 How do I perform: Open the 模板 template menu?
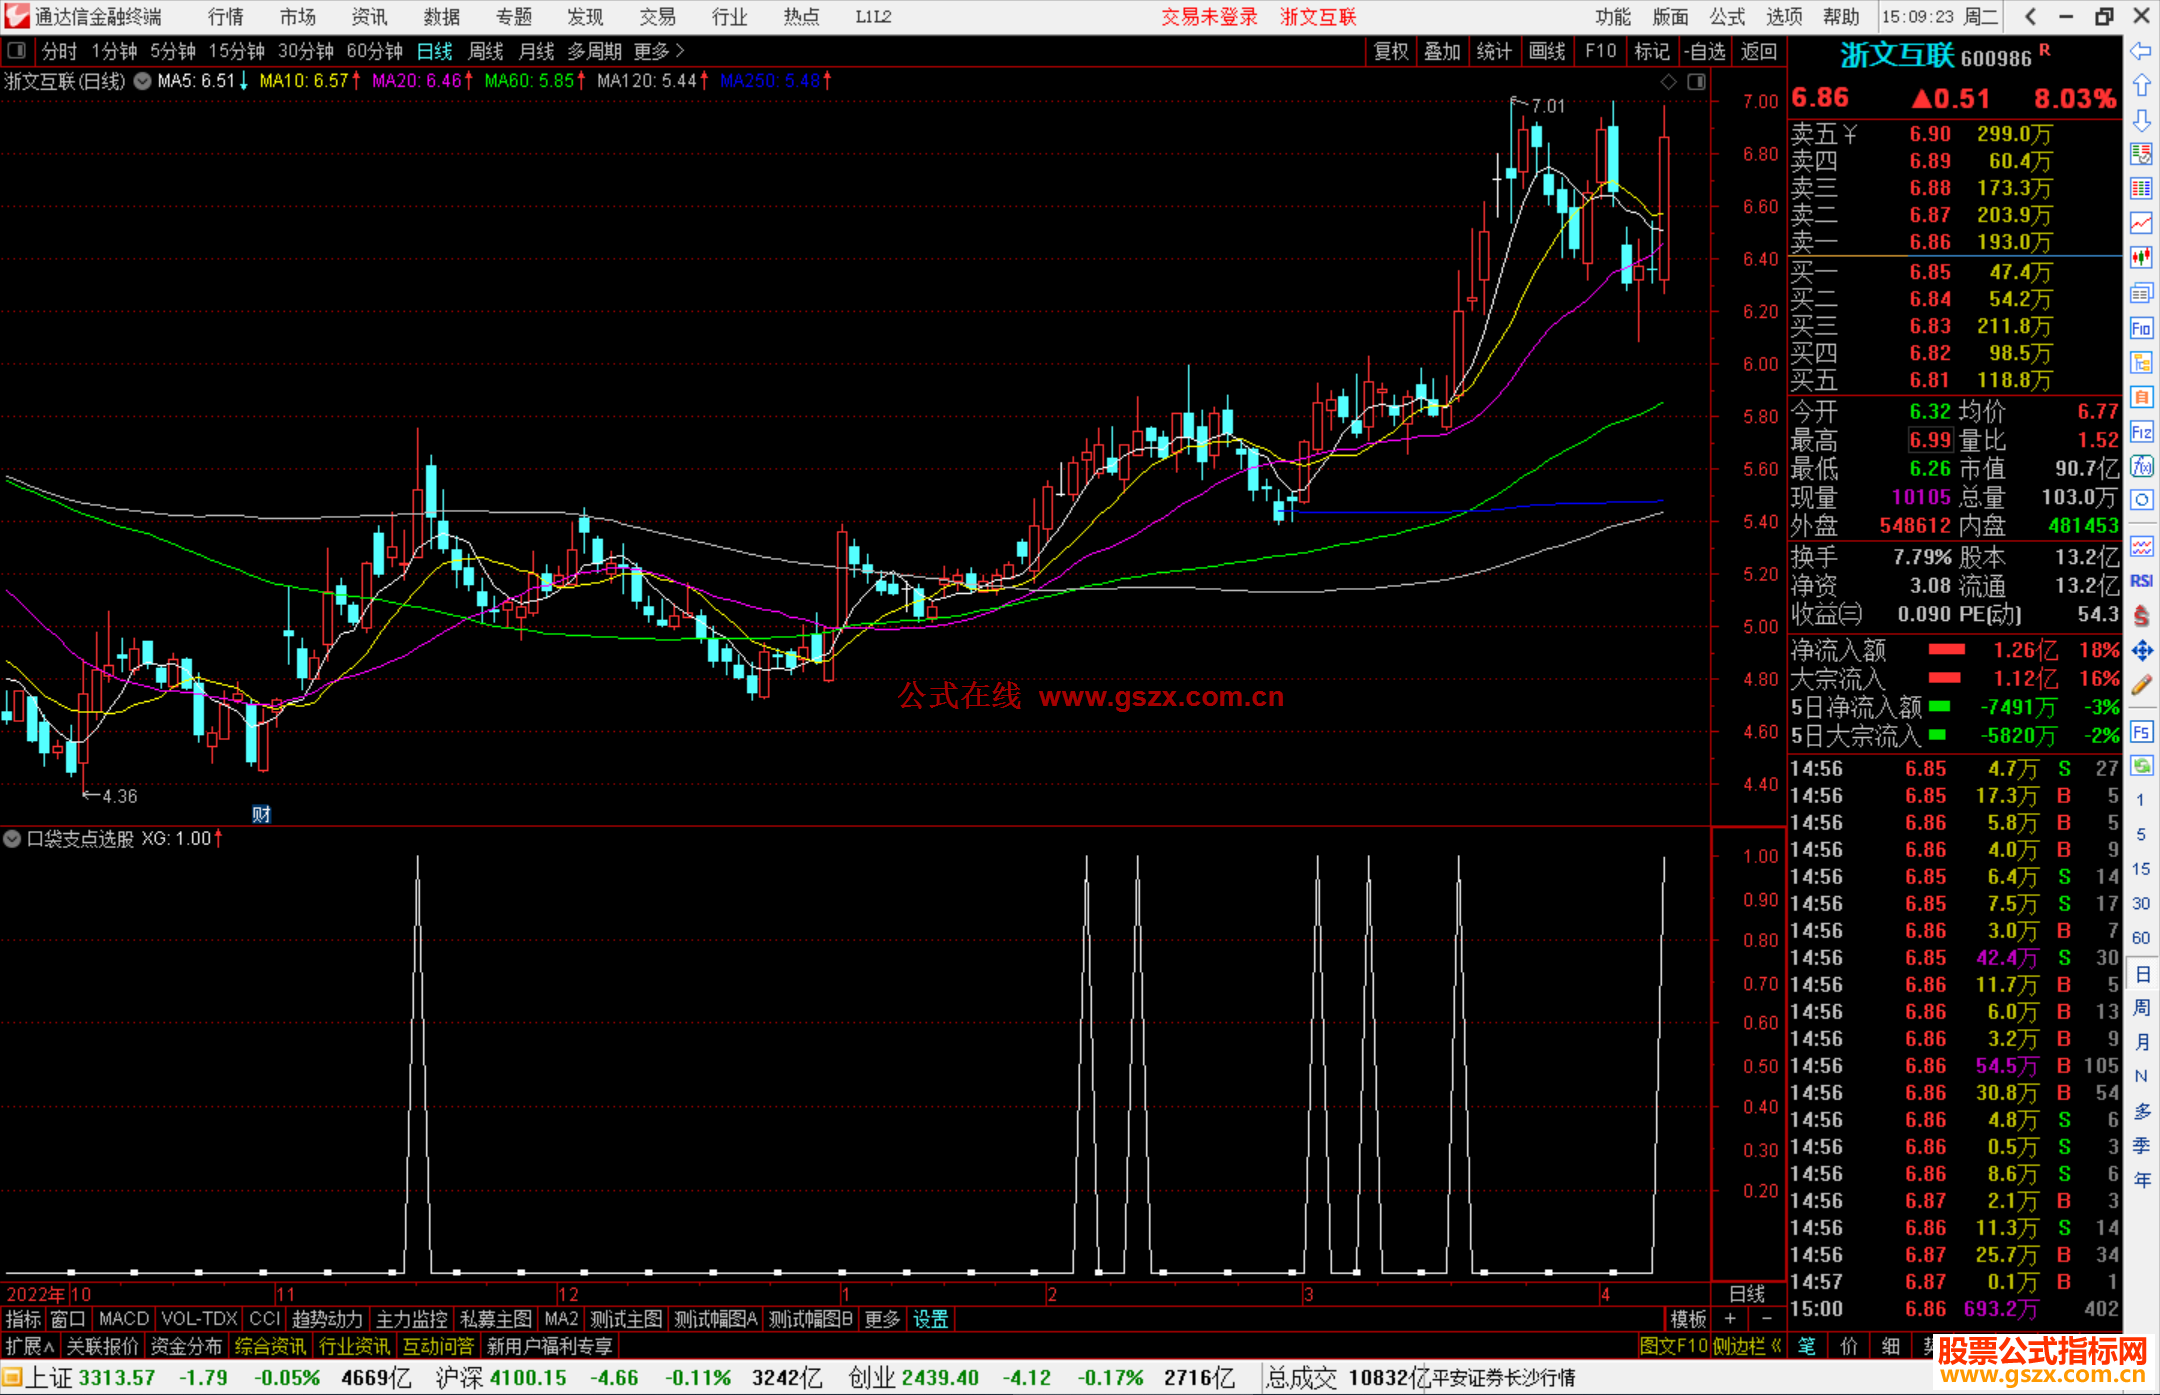[x=1688, y=1319]
